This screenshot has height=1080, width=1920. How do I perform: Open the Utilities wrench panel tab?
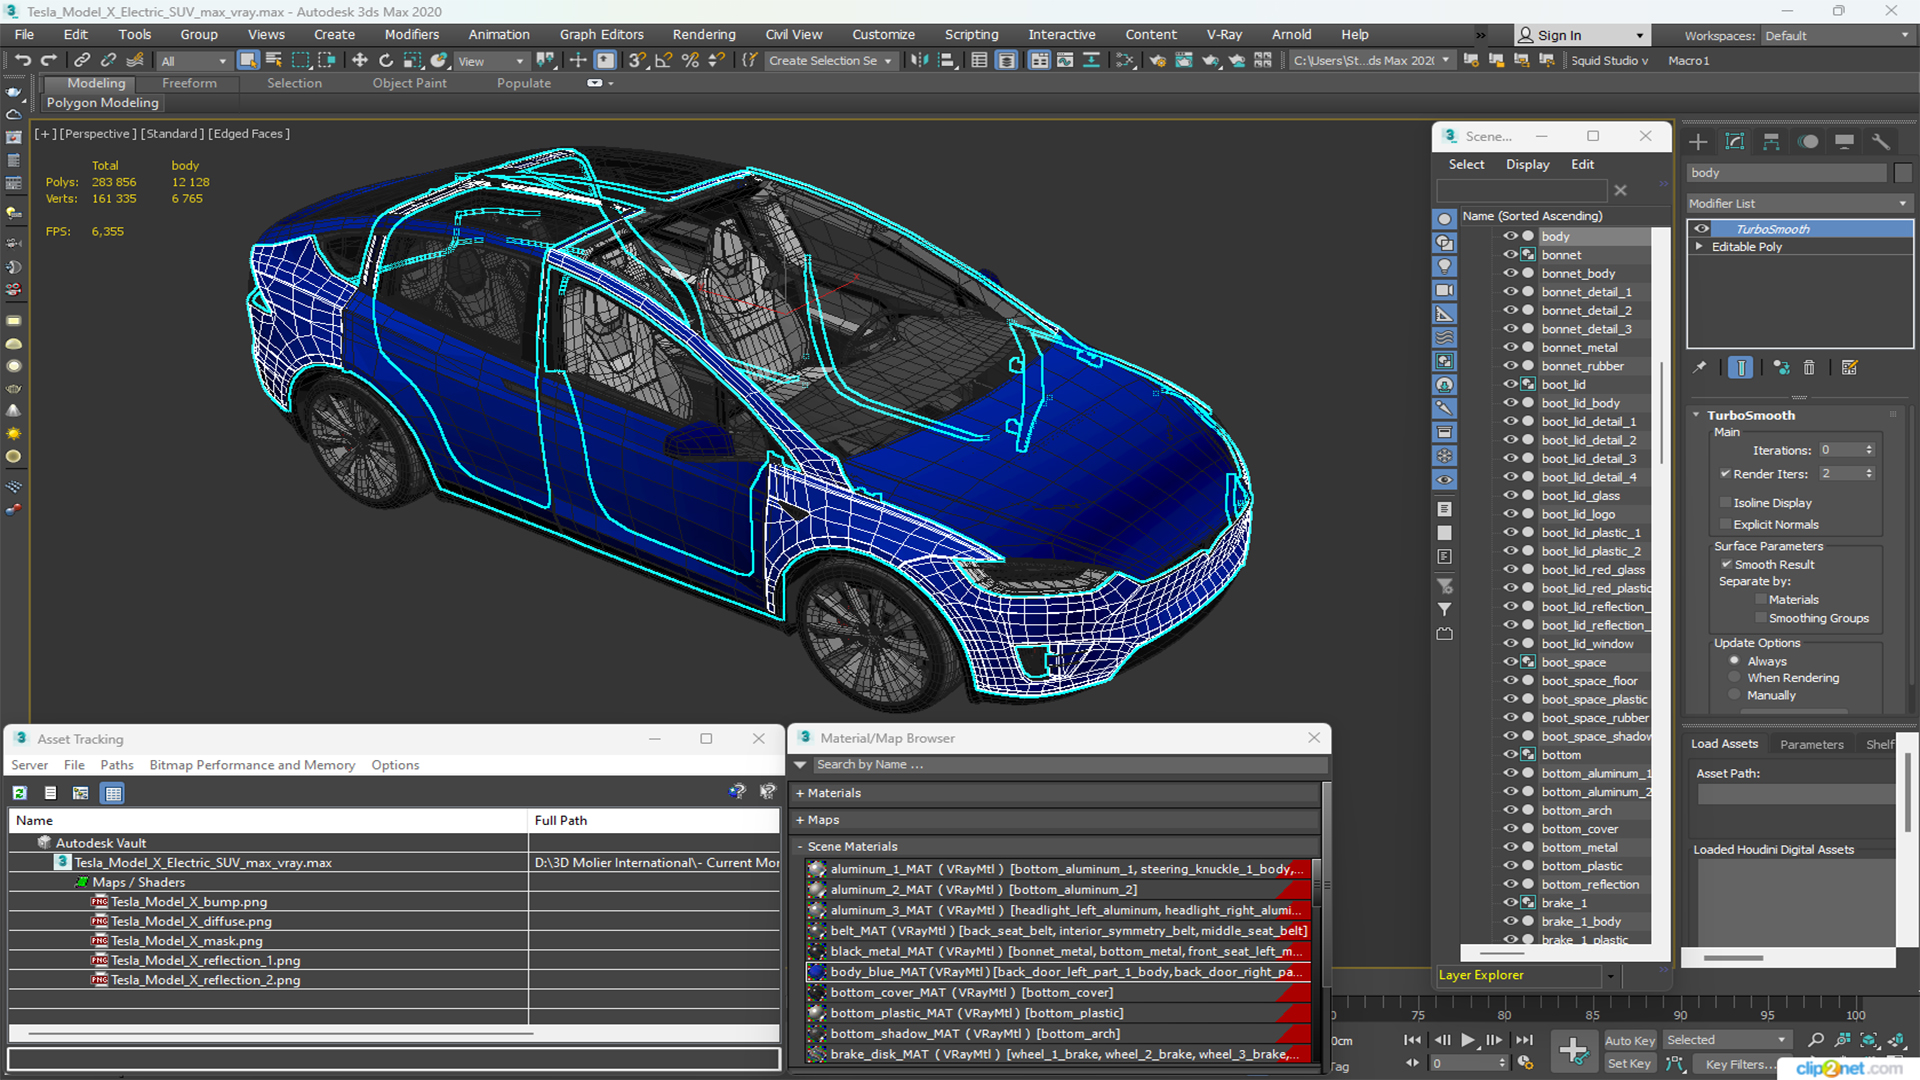click(x=1881, y=142)
